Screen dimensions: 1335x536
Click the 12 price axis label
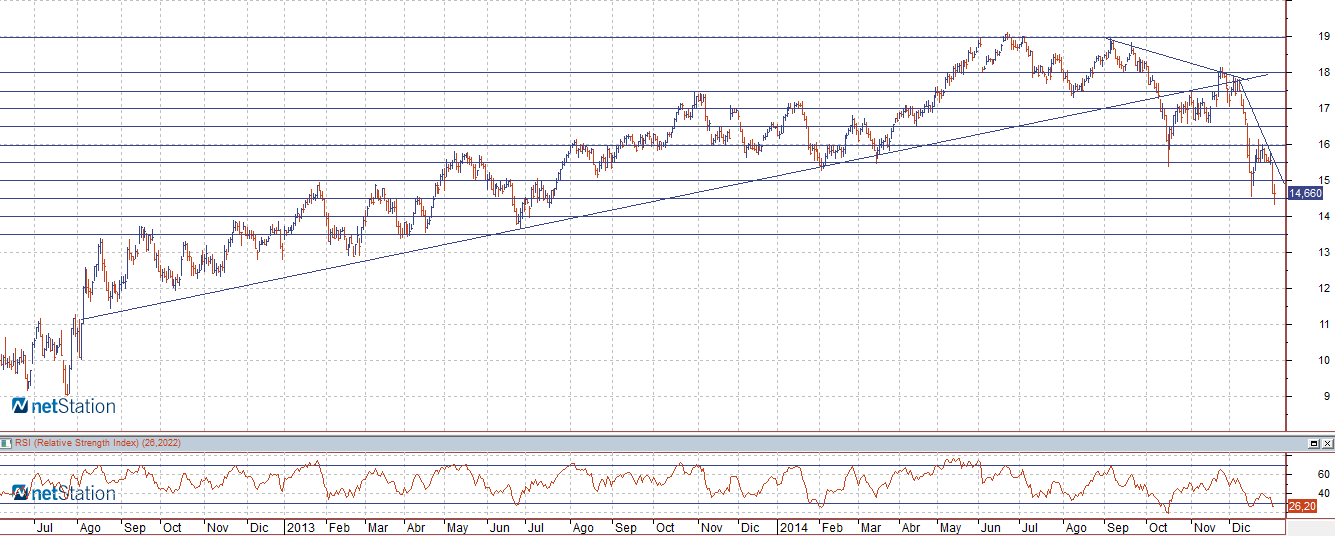[1323, 288]
